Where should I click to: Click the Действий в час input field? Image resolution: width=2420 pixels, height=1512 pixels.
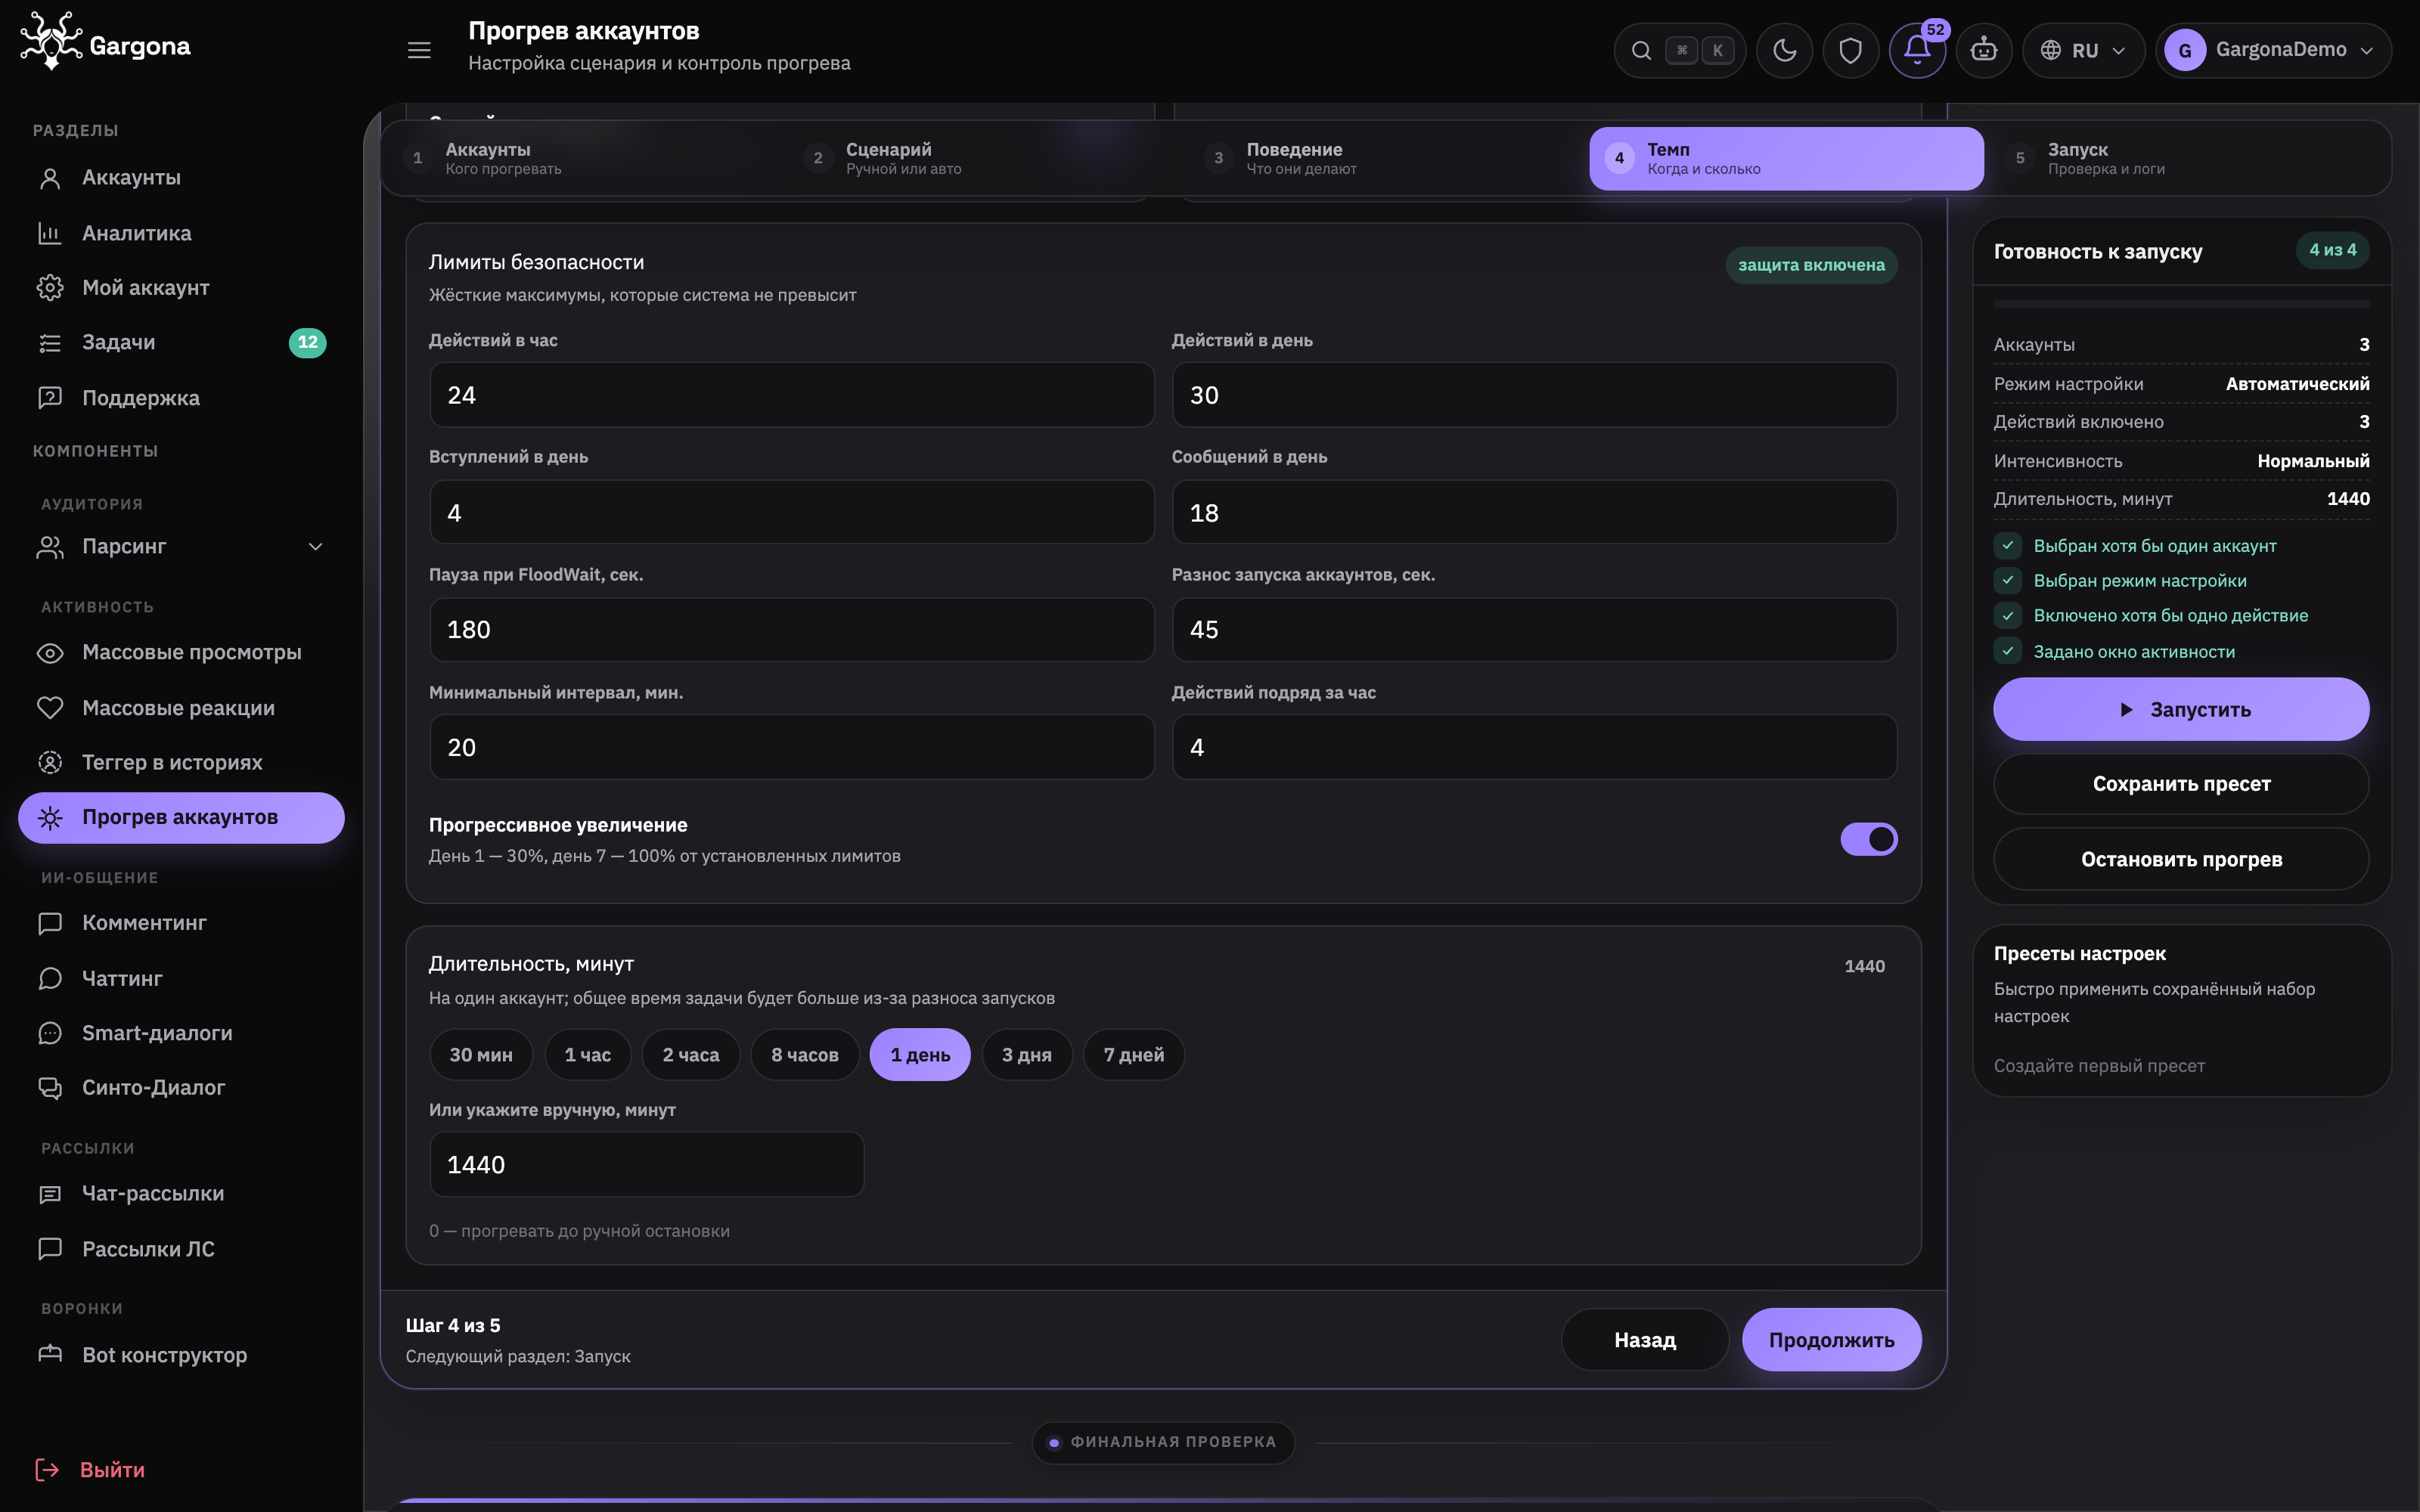click(x=792, y=395)
